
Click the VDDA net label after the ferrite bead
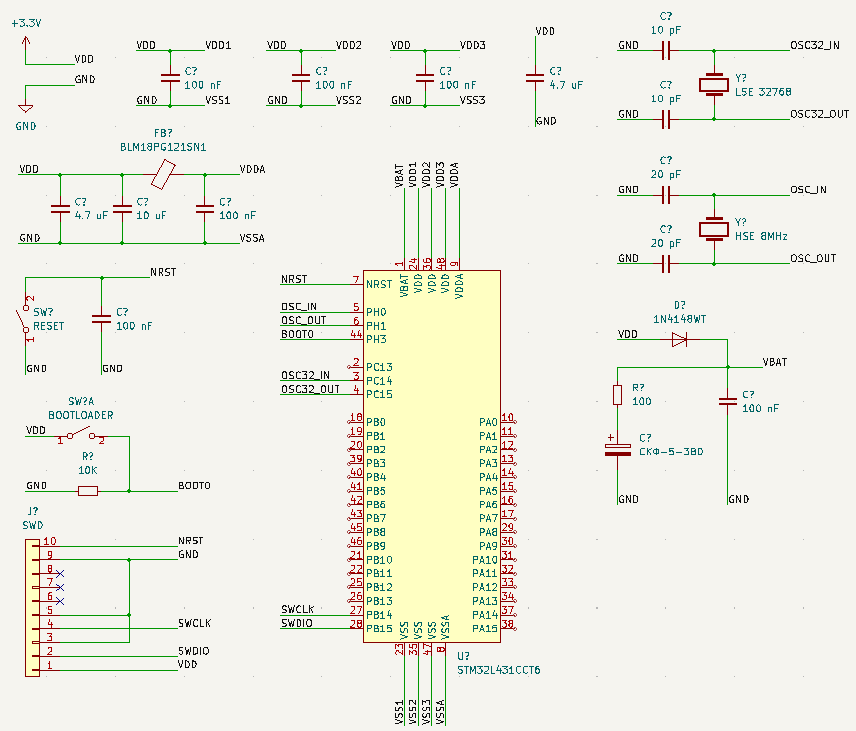pos(252,169)
